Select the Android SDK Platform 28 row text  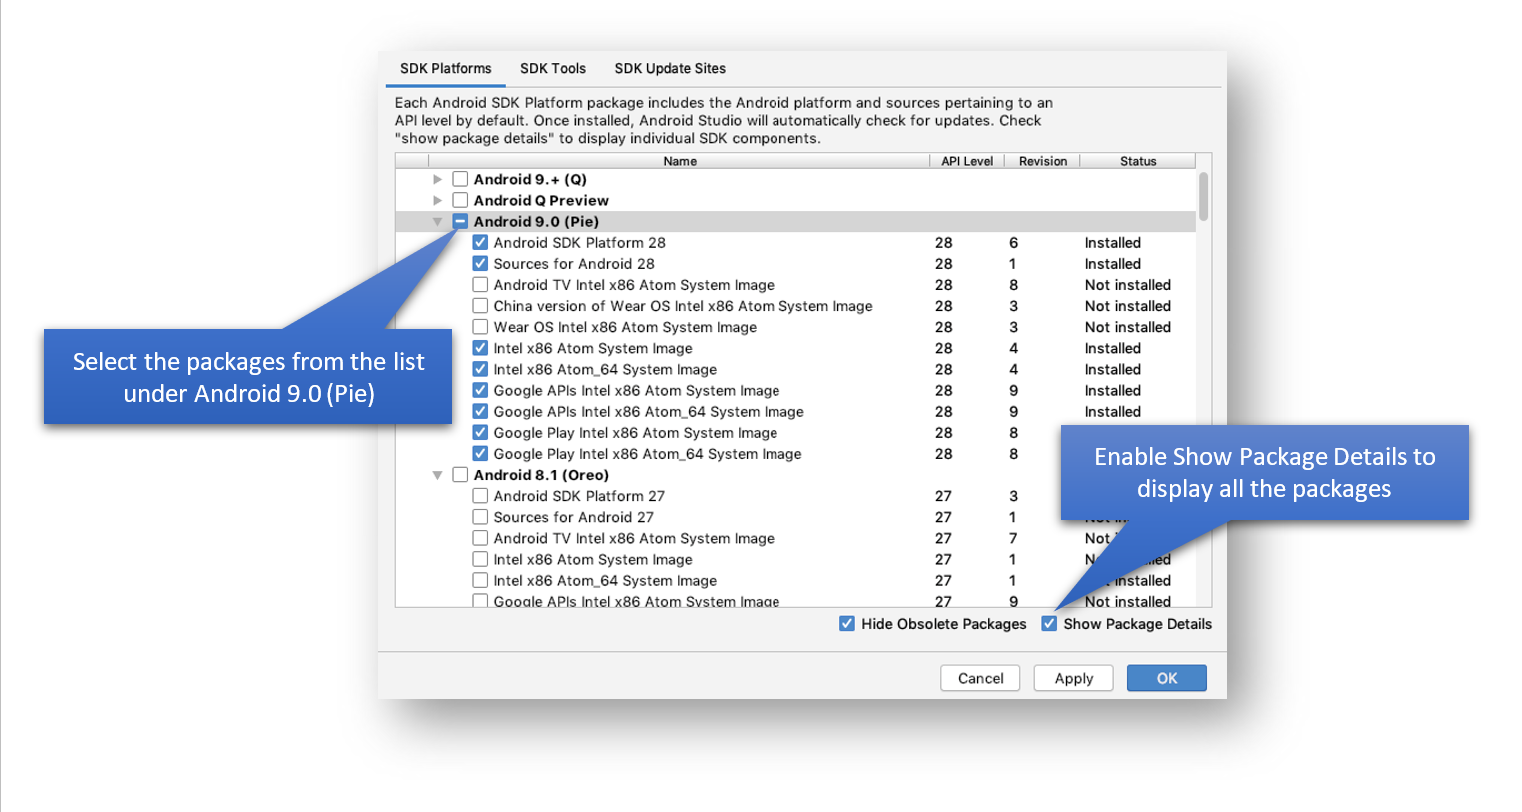point(579,243)
